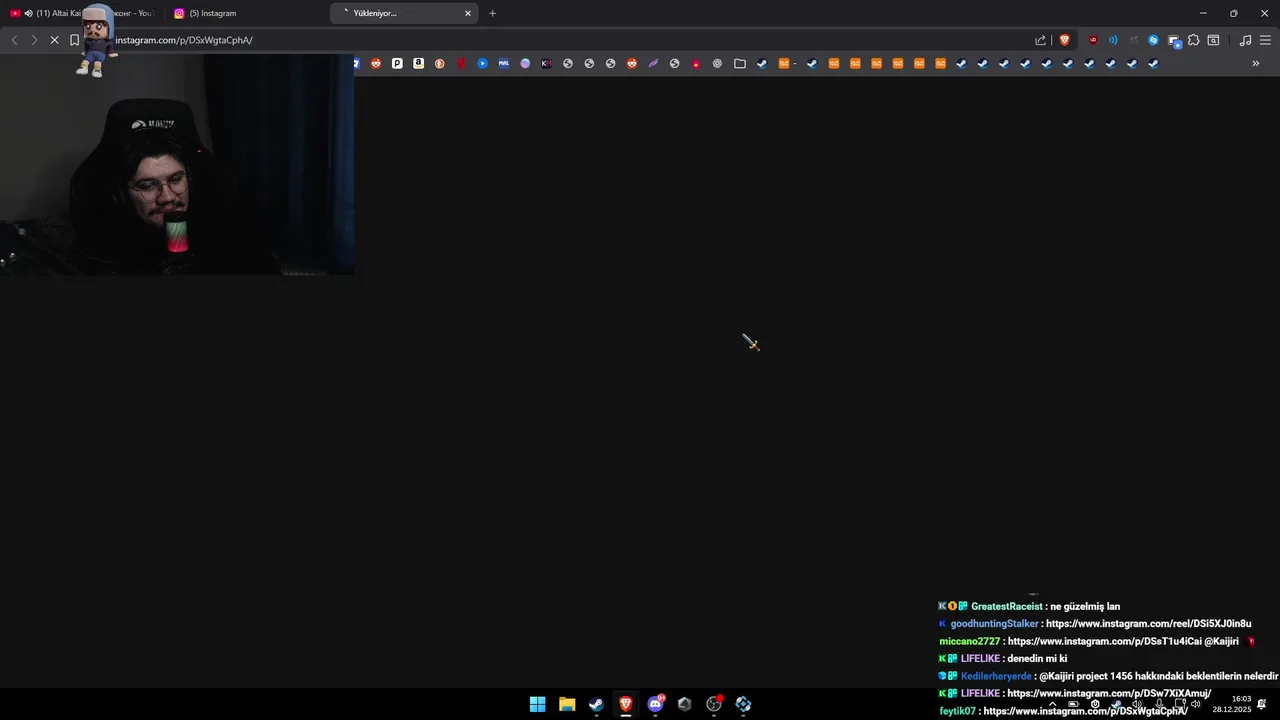Open the MAL bookmark
The image size is (1280, 720).
point(503,63)
